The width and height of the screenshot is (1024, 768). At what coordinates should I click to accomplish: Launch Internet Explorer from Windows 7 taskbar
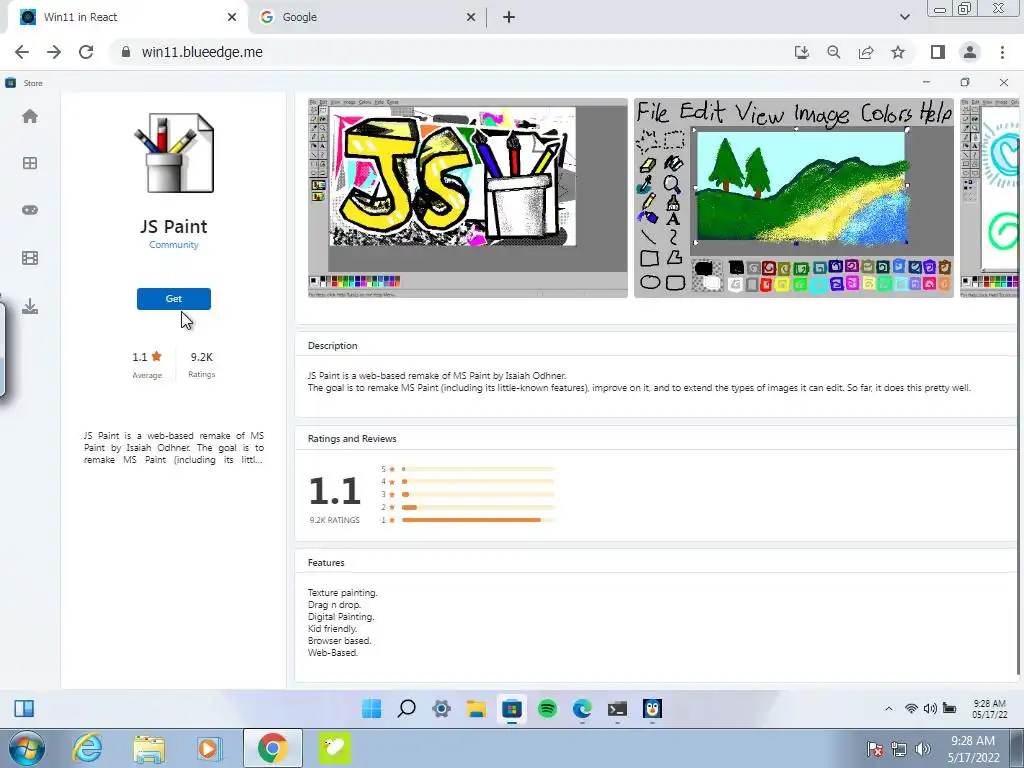[x=87, y=748]
